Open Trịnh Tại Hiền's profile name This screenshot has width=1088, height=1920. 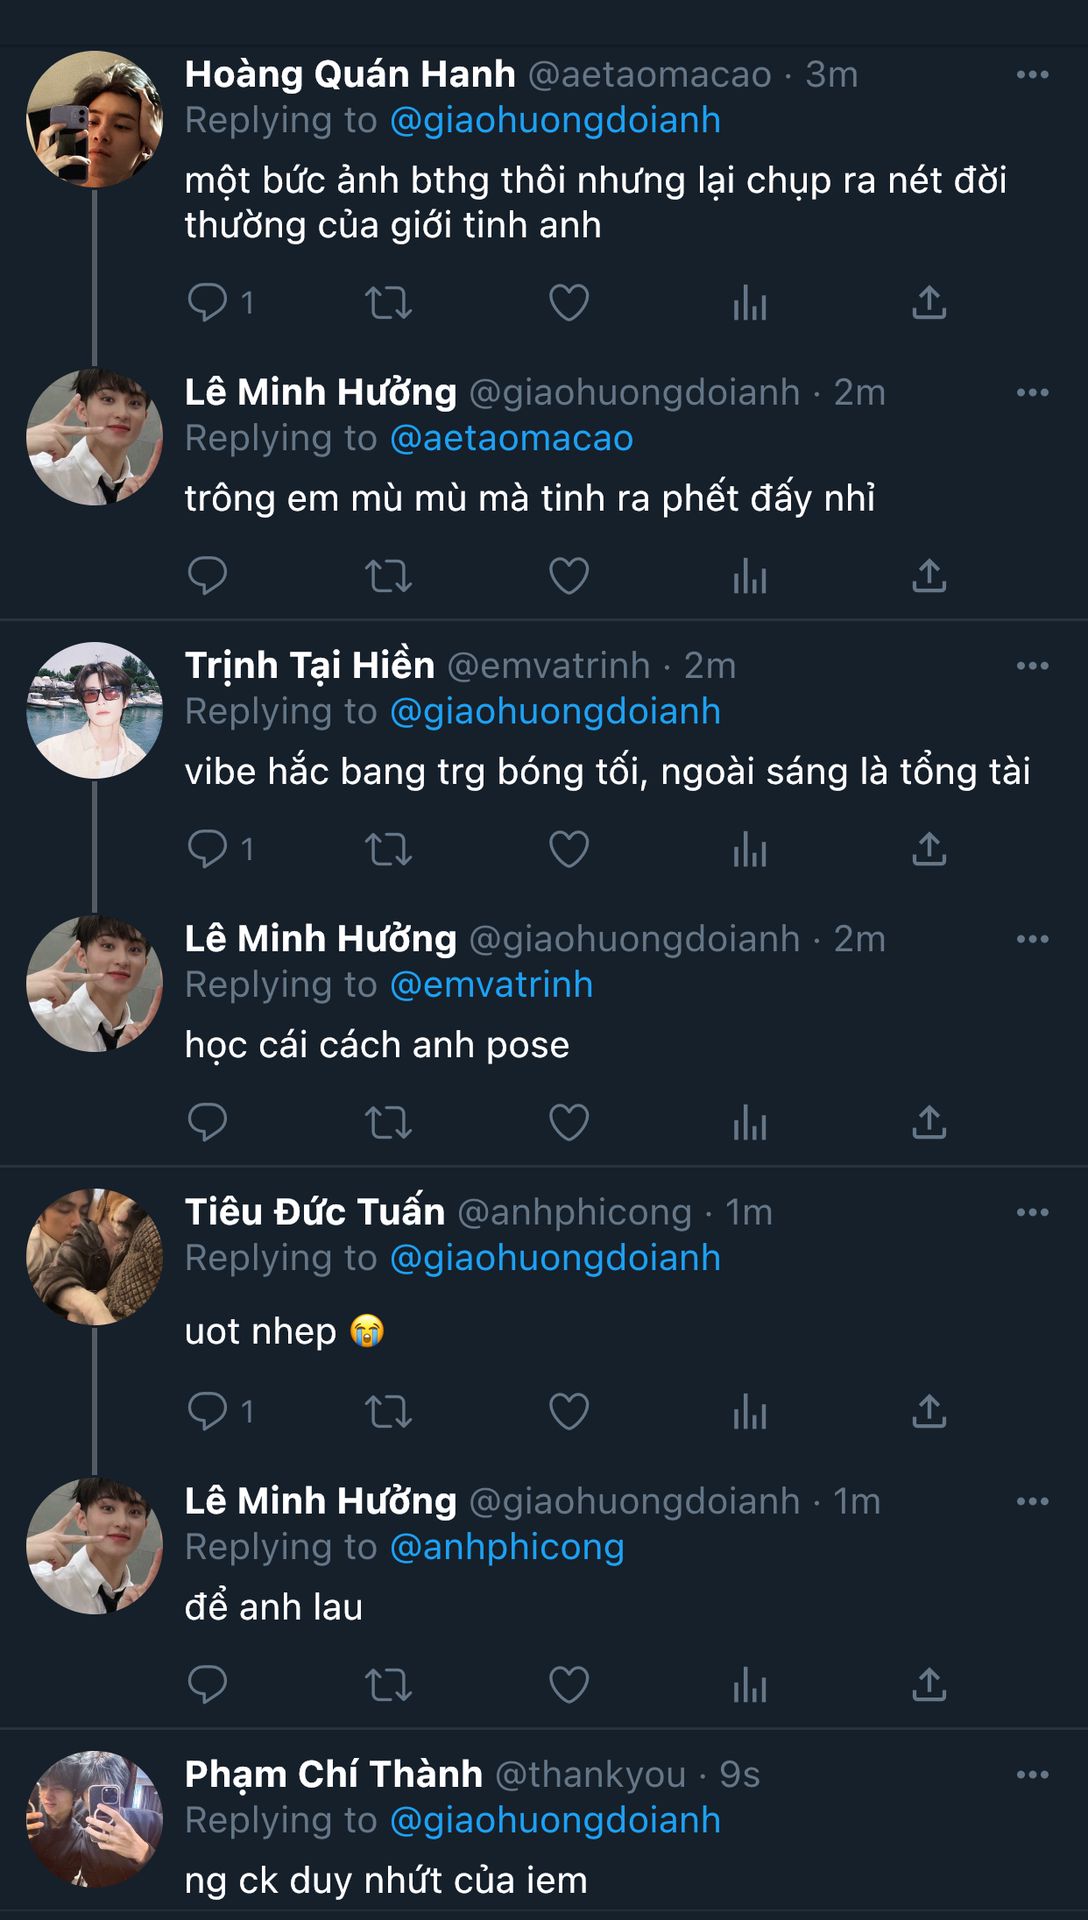click(x=310, y=666)
